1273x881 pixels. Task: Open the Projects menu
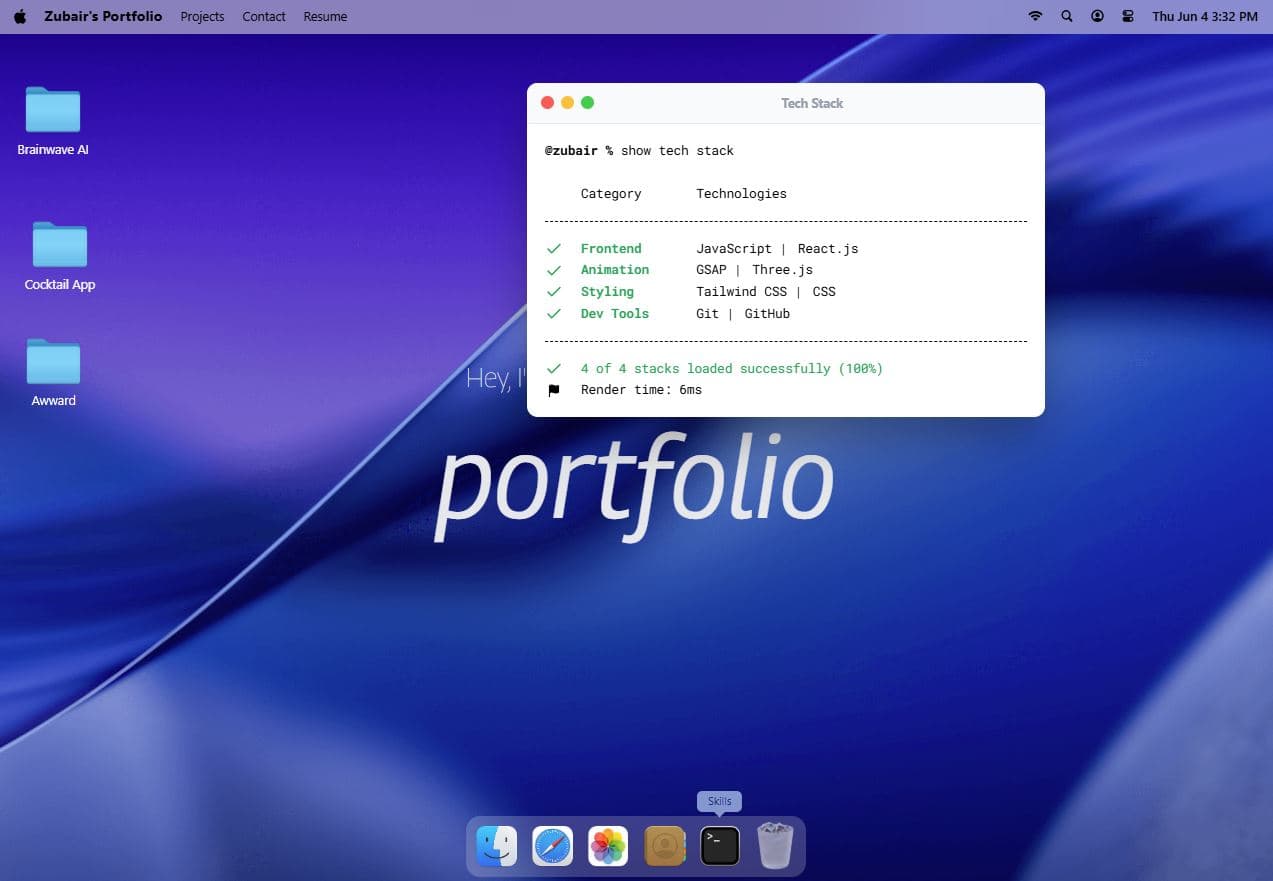click(202, 16)
